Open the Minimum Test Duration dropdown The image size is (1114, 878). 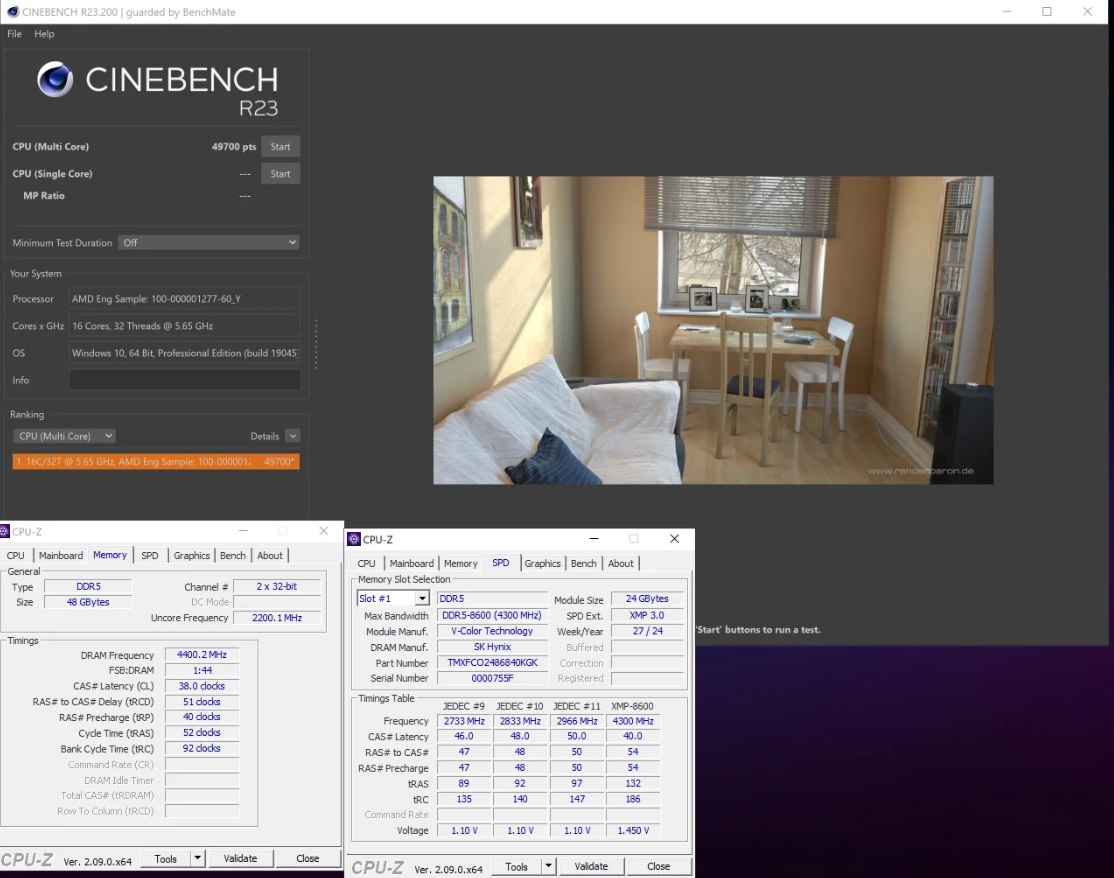(208, 242)
